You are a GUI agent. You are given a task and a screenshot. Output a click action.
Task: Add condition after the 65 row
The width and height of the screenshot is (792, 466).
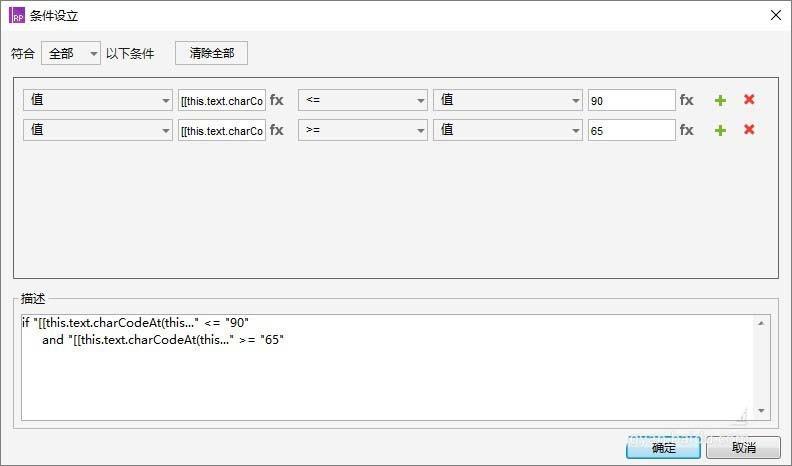coord(720,130)
